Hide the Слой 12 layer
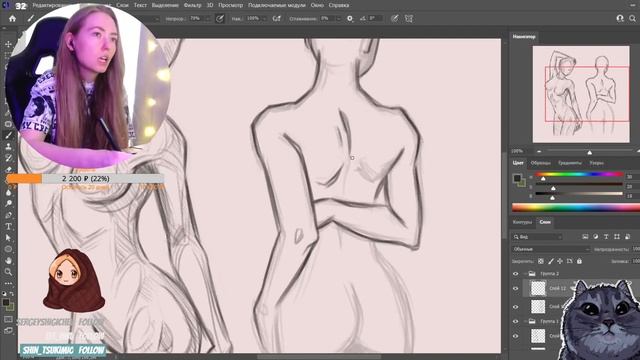This screenshot has width=640, height=360. (516, 289)
